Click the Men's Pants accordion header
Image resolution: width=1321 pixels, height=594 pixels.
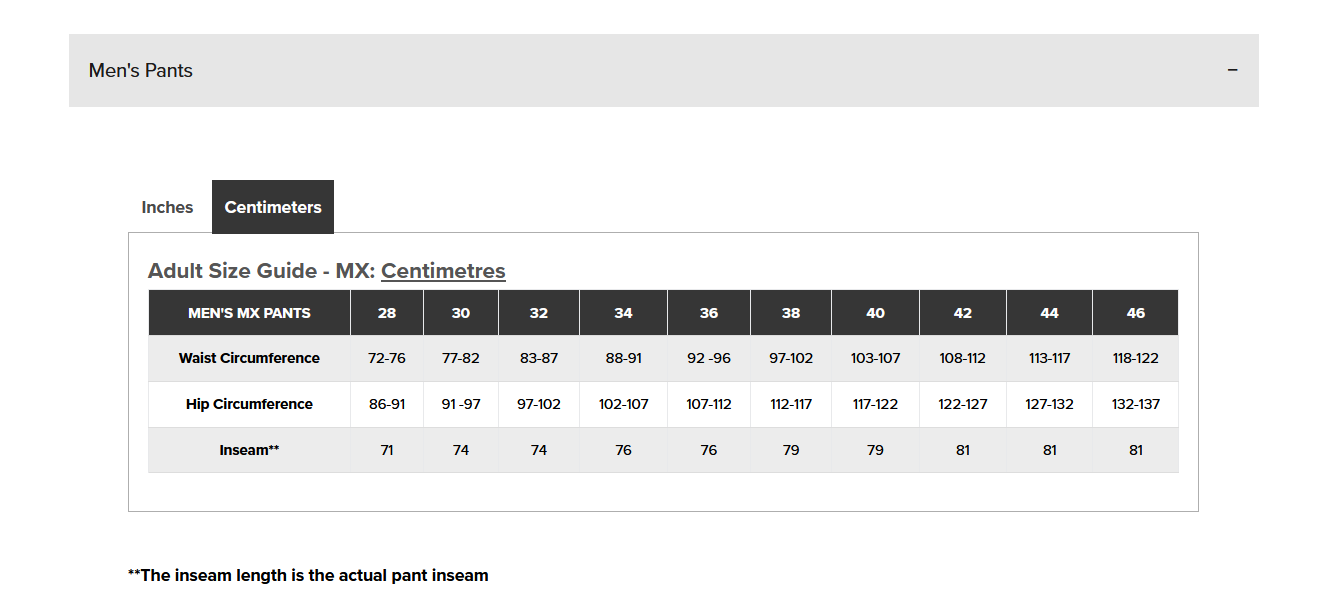click(x=663, y=70)
